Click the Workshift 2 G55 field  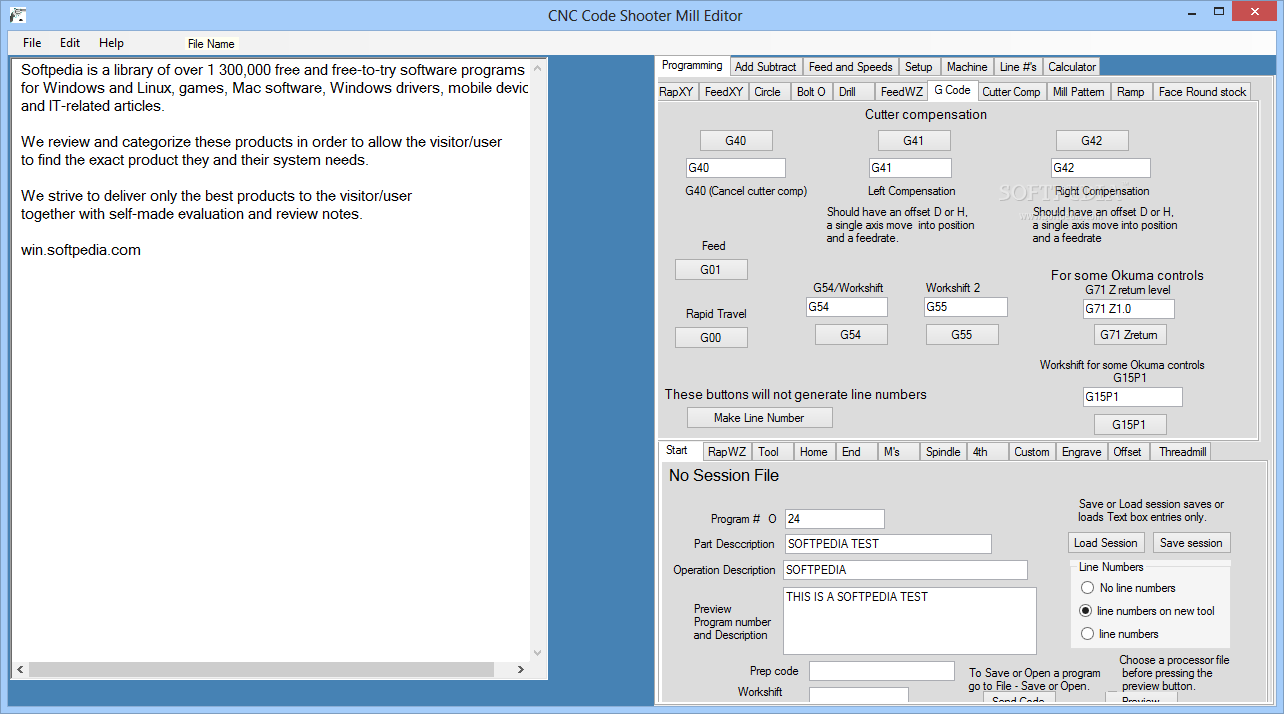(x=966, y=307)
